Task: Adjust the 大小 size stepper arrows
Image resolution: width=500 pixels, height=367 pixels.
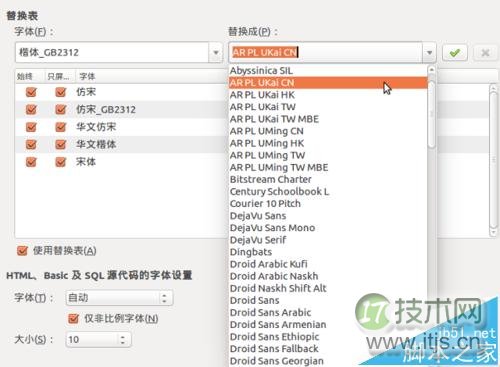Action: (123, 340)
